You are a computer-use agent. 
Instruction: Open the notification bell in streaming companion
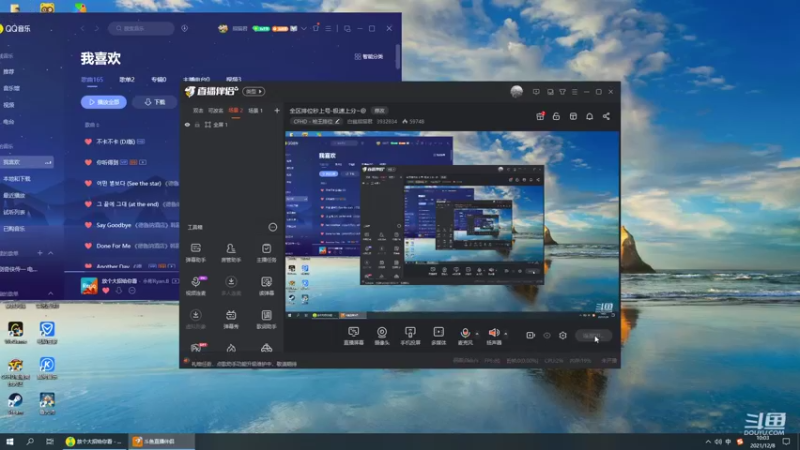click(x=589, y=116)
